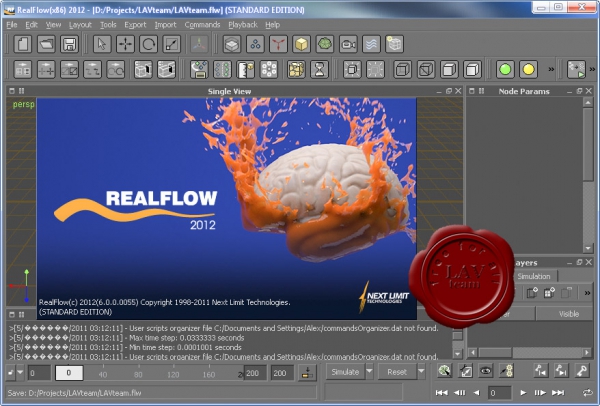Screen dimensions: 600x406
Task: Open the dropdown arrow left of the timeline
Action: 20,372
